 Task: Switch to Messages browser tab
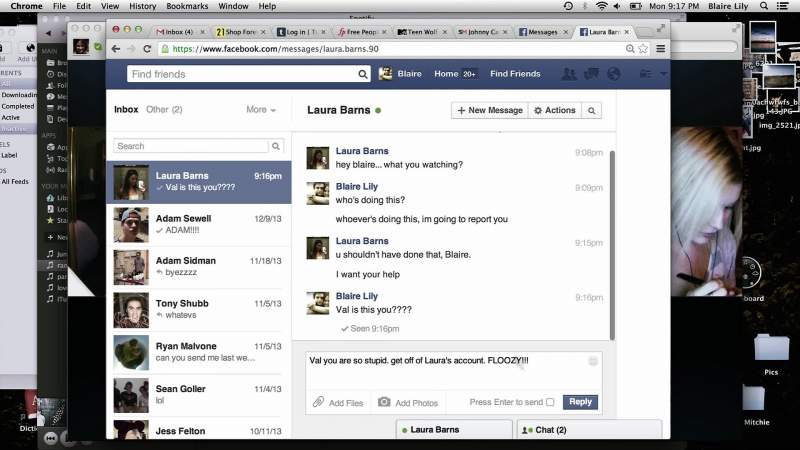[x=543, y=32]
